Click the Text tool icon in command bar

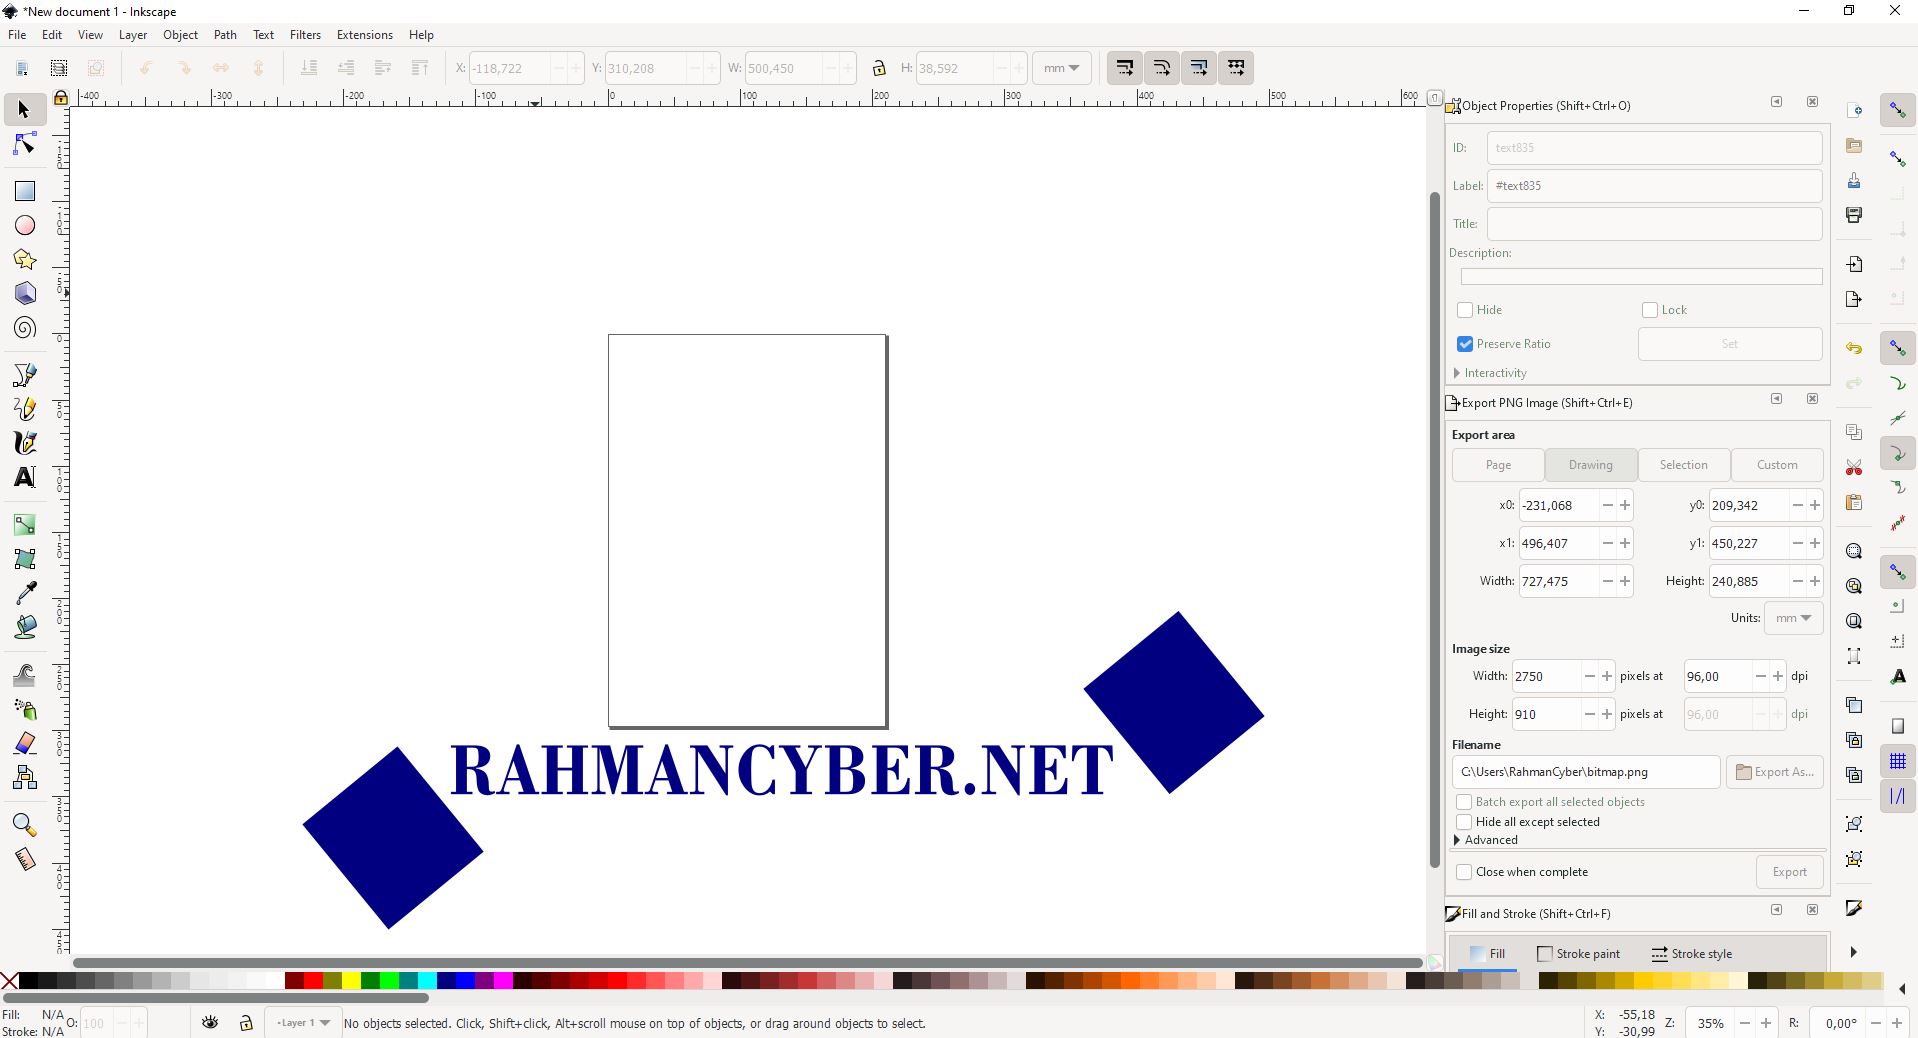click(x=1898, y=677)
